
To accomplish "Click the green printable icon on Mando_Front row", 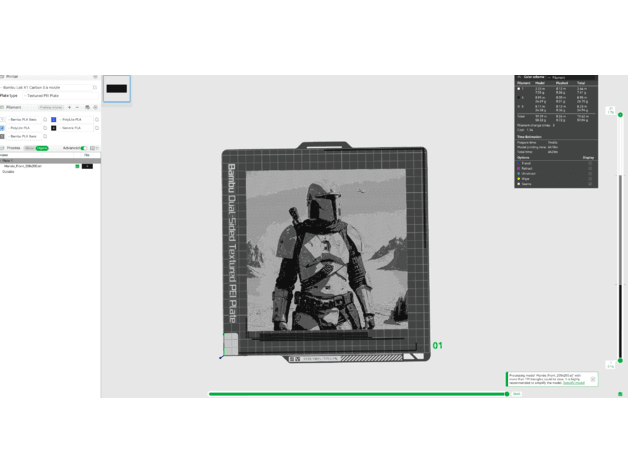I will [x=77, y=166].
